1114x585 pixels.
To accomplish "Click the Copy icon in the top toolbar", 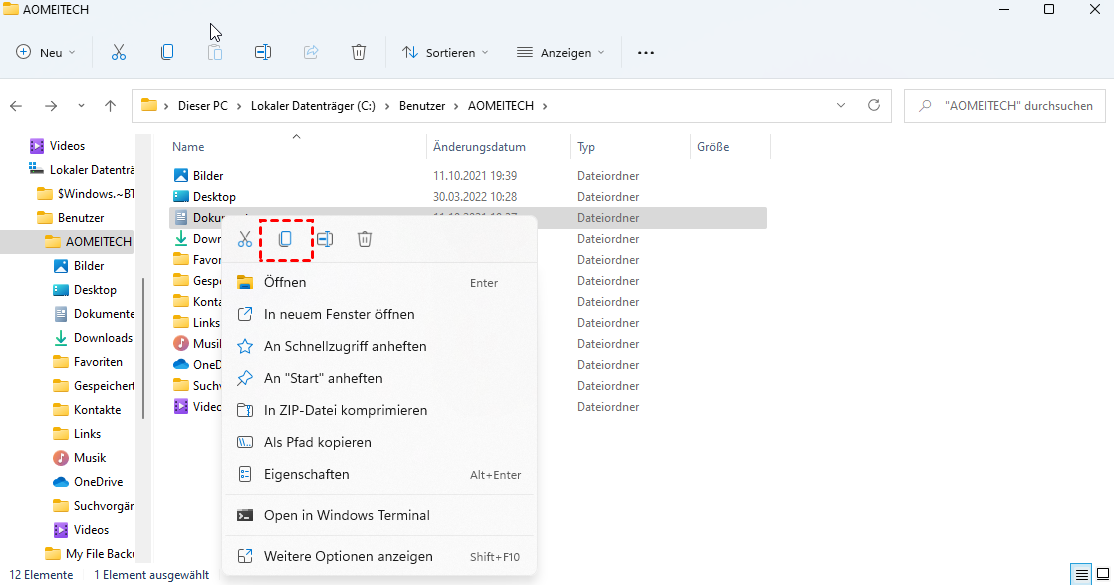I will pos(167,53).
